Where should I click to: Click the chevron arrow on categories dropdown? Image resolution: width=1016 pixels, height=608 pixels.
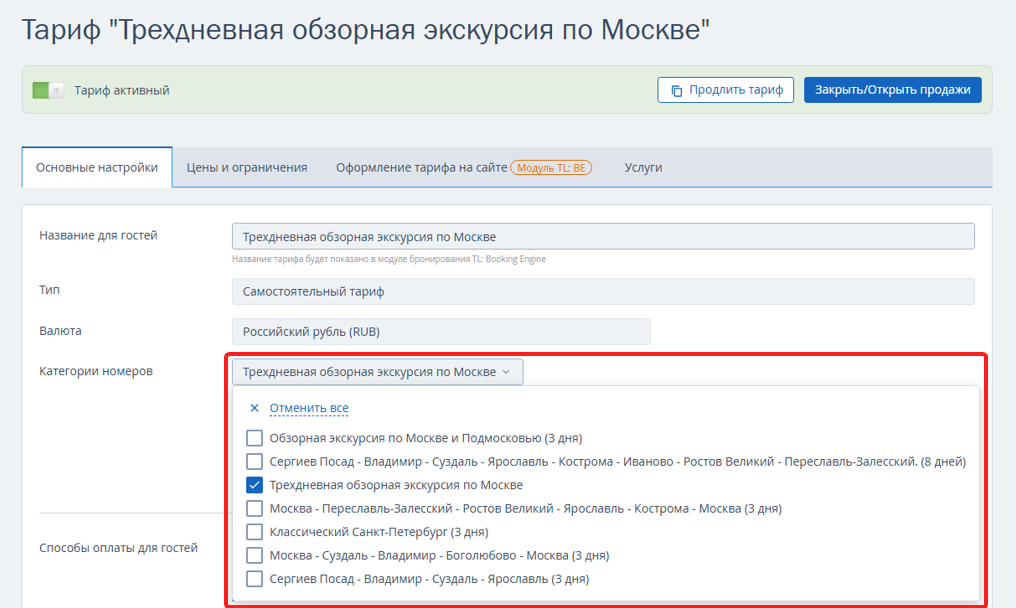(506, 372)
